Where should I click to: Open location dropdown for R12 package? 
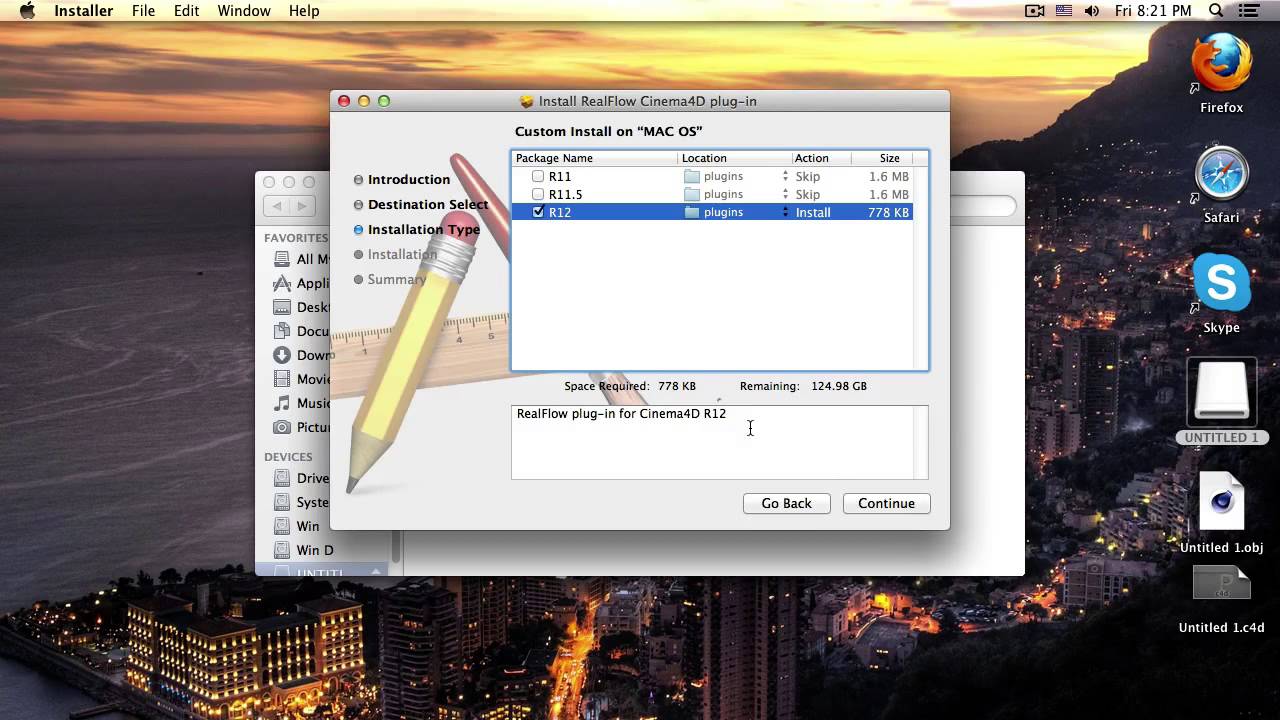(785, 213)
